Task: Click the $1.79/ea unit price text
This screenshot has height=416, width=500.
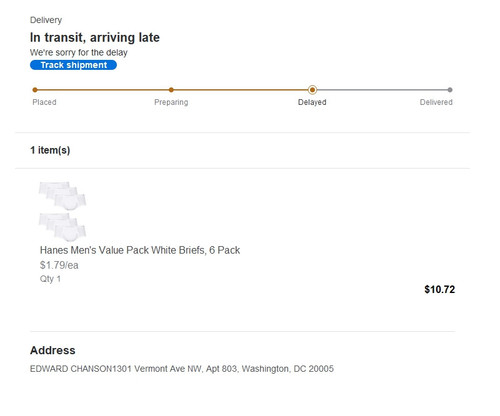Action: click(59, 265)
